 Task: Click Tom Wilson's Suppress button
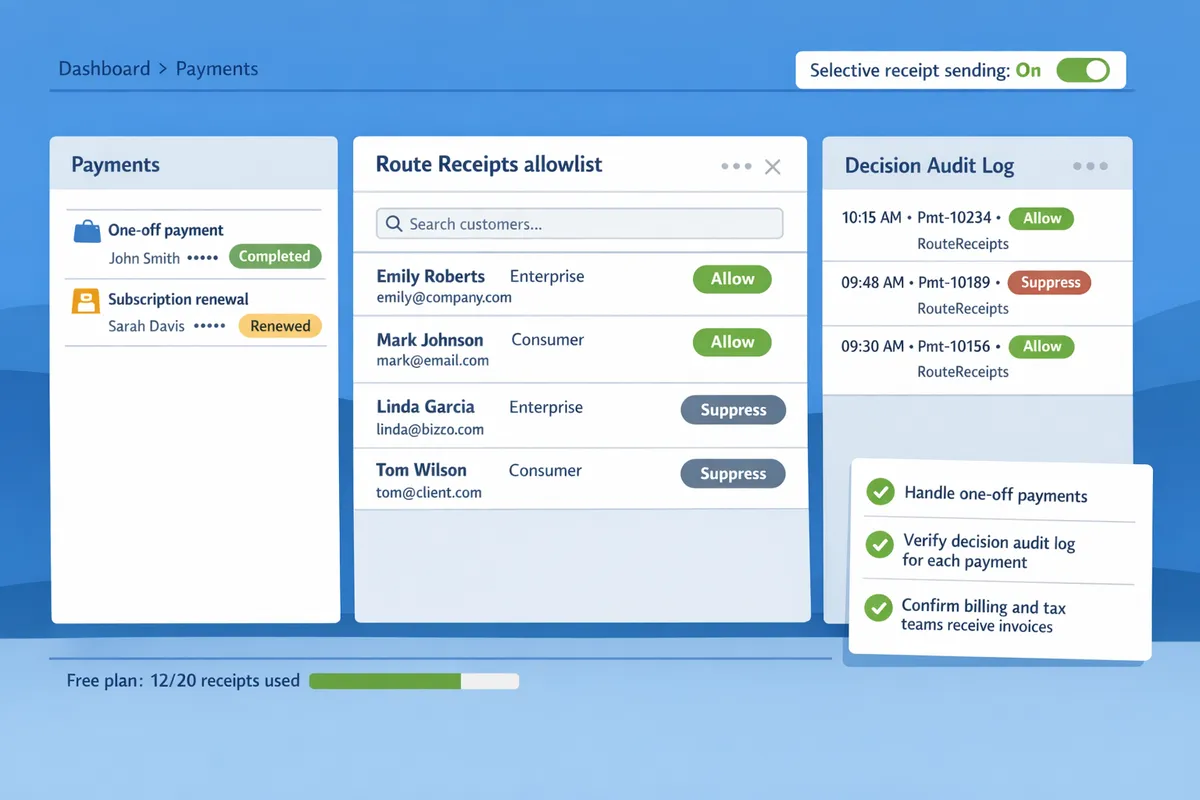[733, 473]
